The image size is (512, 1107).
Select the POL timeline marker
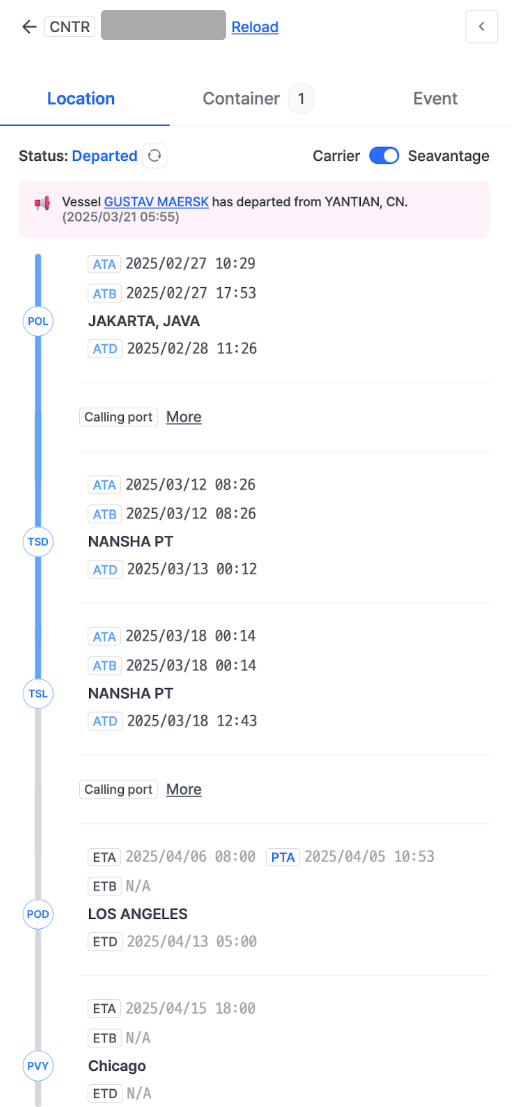coord(38,321)
